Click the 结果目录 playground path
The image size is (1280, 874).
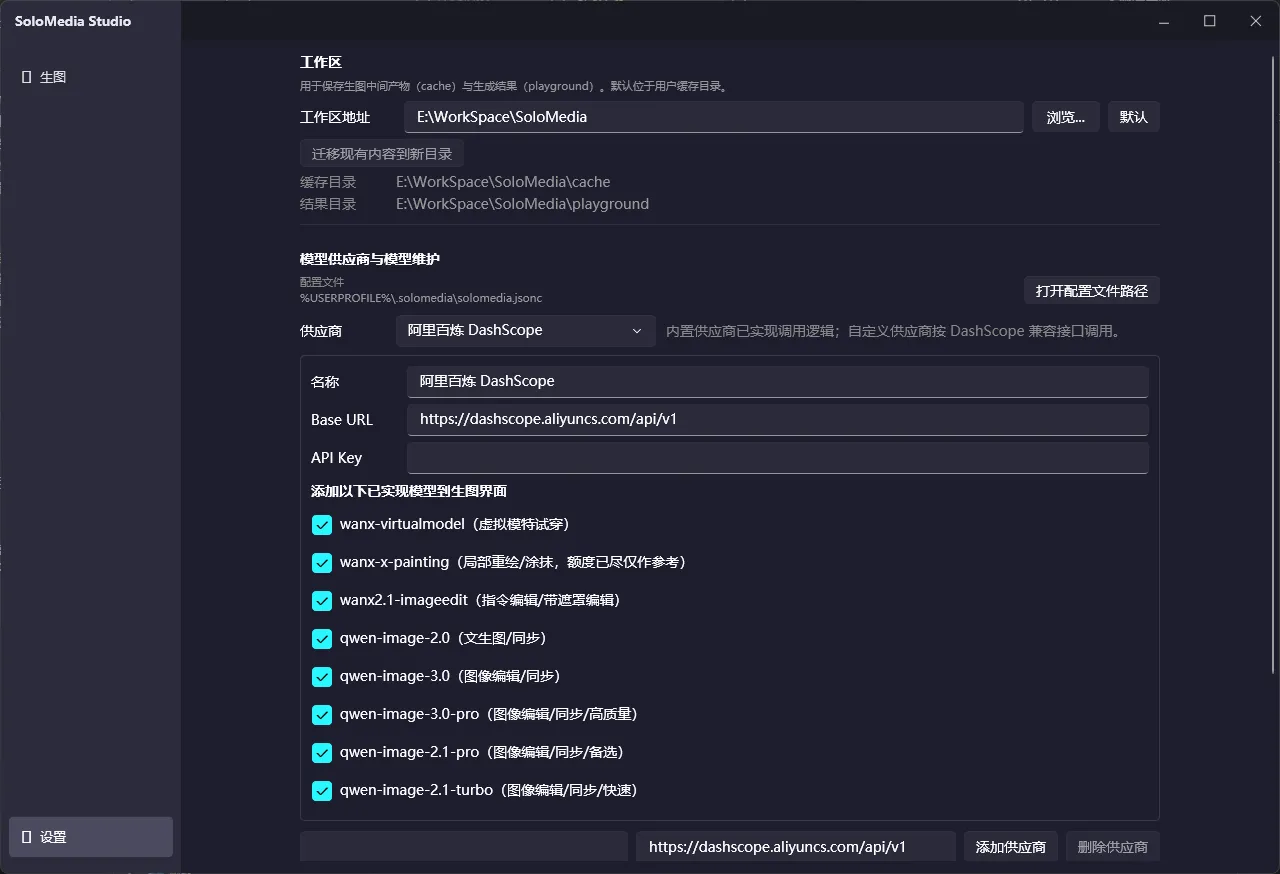tap(522, 204)
